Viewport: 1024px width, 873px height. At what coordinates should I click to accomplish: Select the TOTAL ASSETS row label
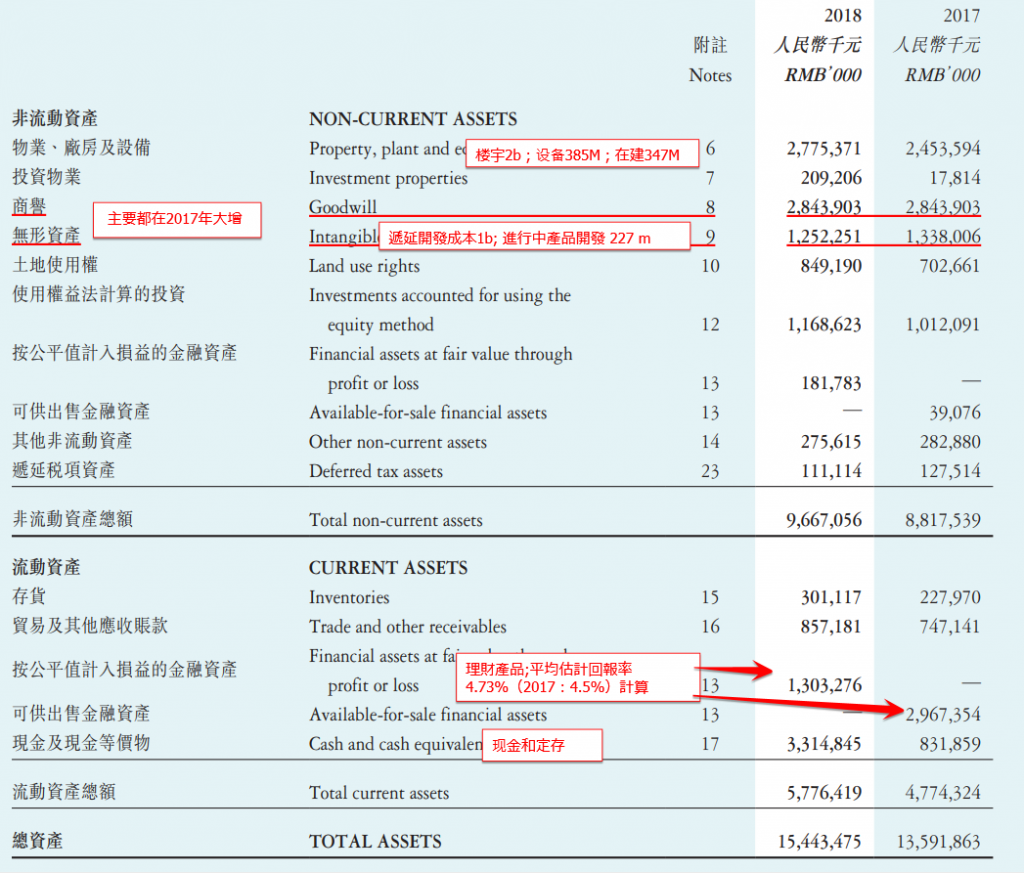coord(375,842)
